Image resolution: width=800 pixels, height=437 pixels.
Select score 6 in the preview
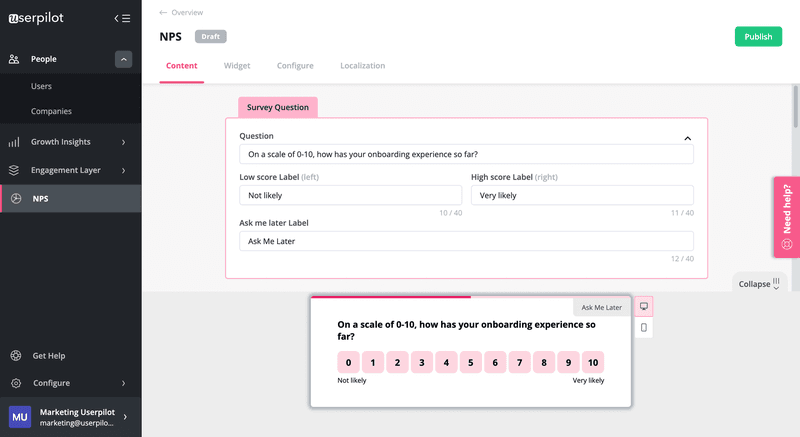click(495, 363)
